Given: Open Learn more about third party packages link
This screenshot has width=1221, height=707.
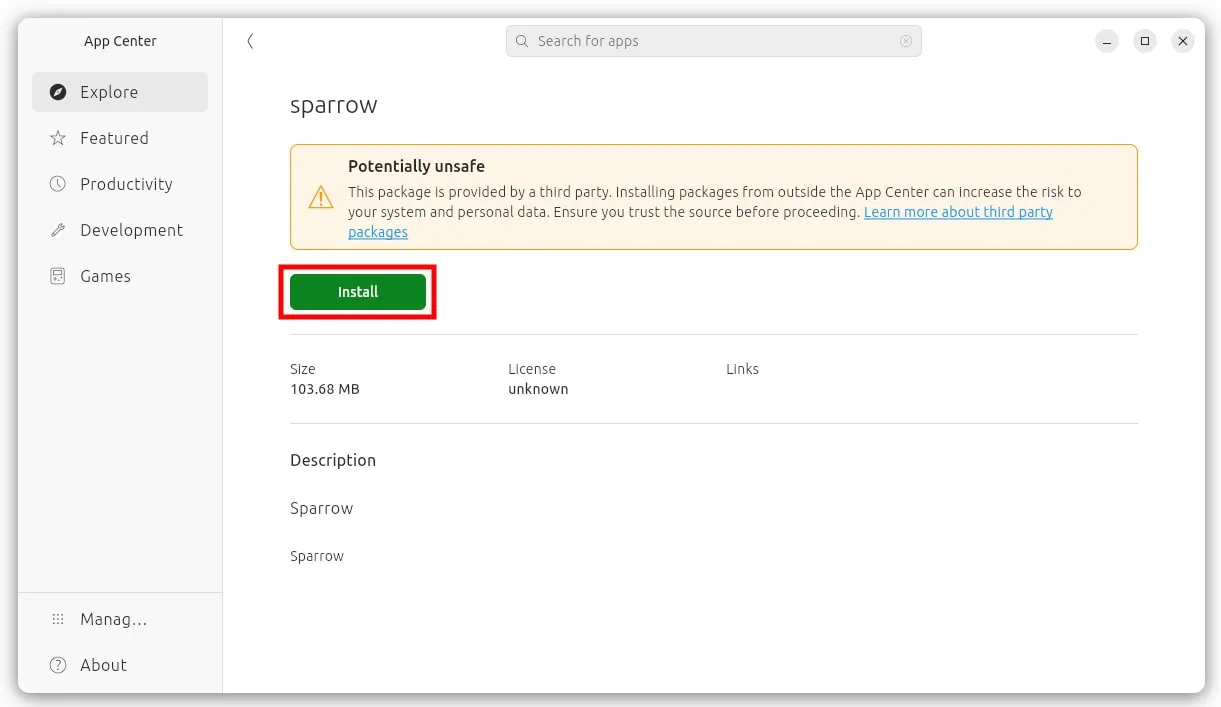Looking at the screenshot, I should [x=700, y=222].
